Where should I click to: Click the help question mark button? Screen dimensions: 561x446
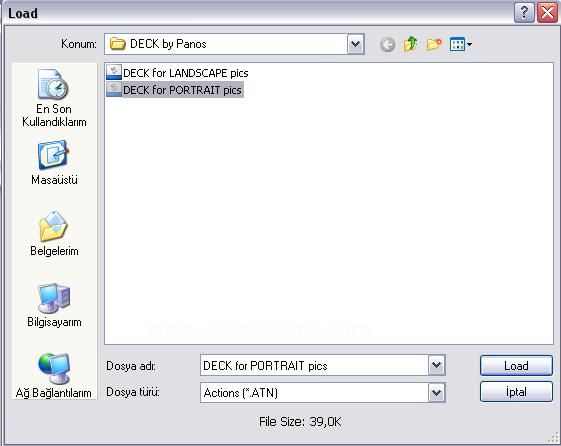[524, 13]
